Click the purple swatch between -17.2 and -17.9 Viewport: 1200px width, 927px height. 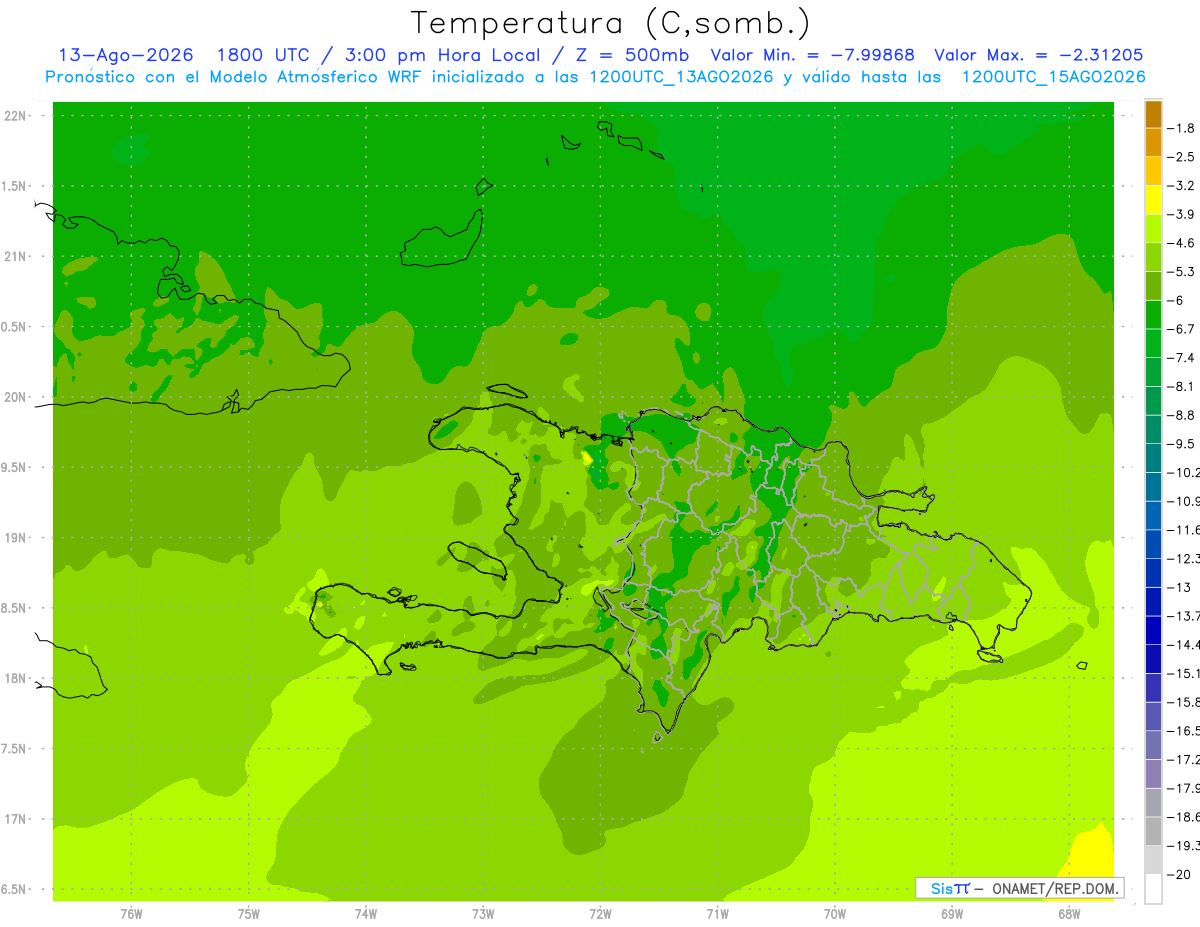[x=1153, y=774]
